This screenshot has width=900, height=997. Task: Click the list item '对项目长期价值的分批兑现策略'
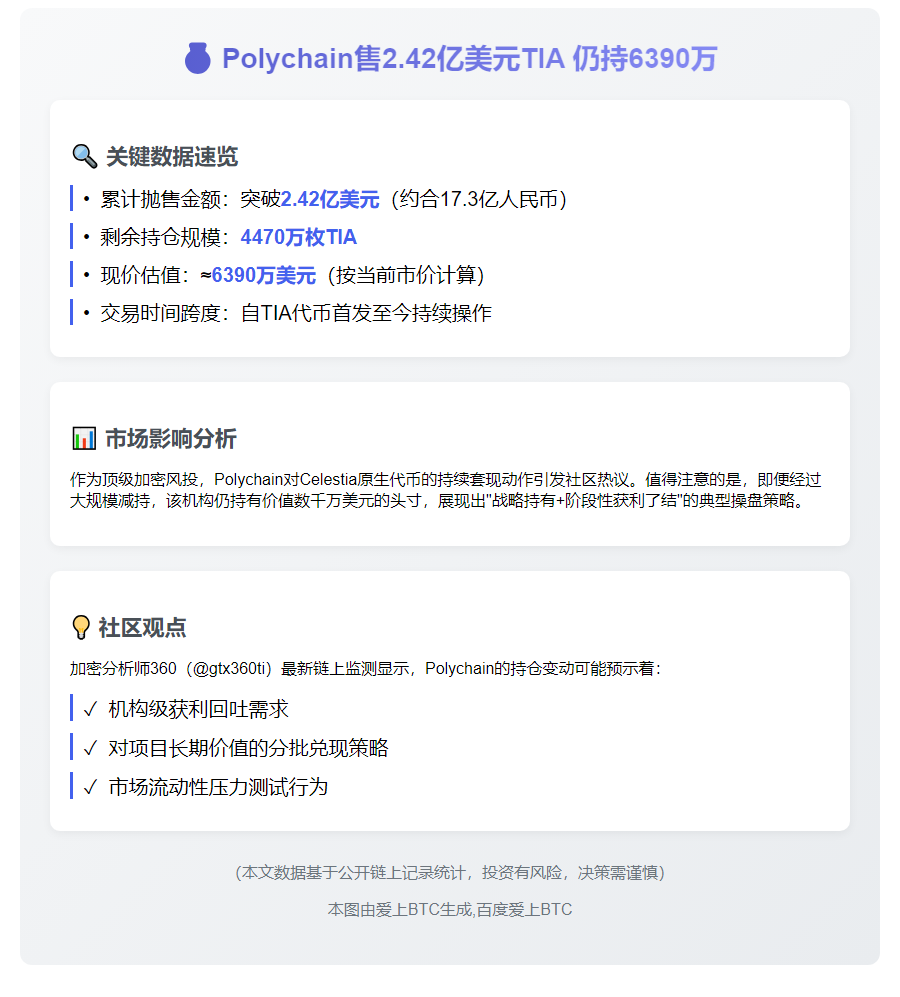tap(248, 748)
